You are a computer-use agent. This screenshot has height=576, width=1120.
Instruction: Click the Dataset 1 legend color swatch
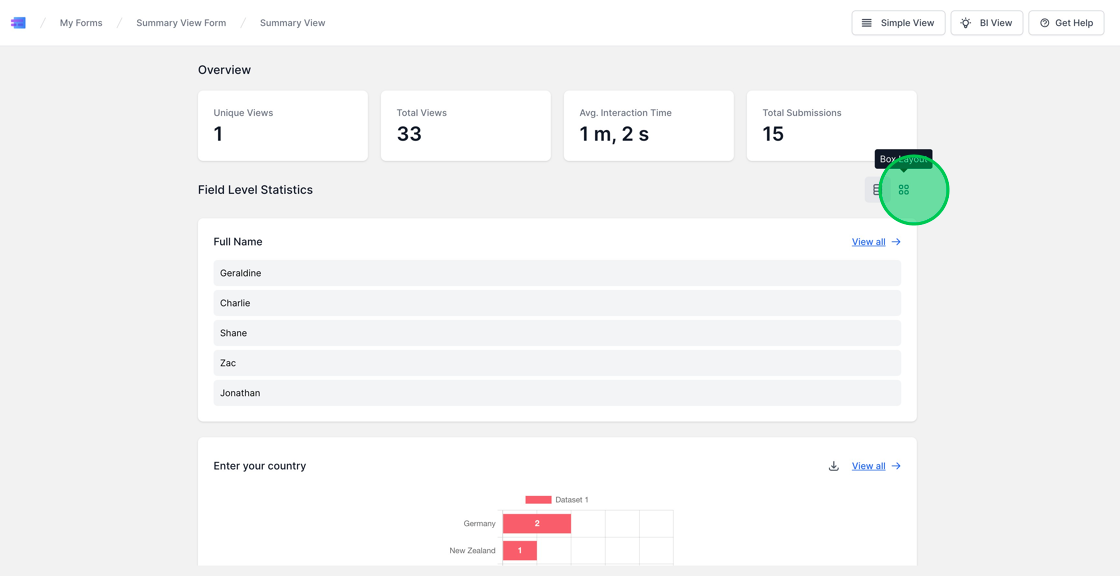(538, 499)
